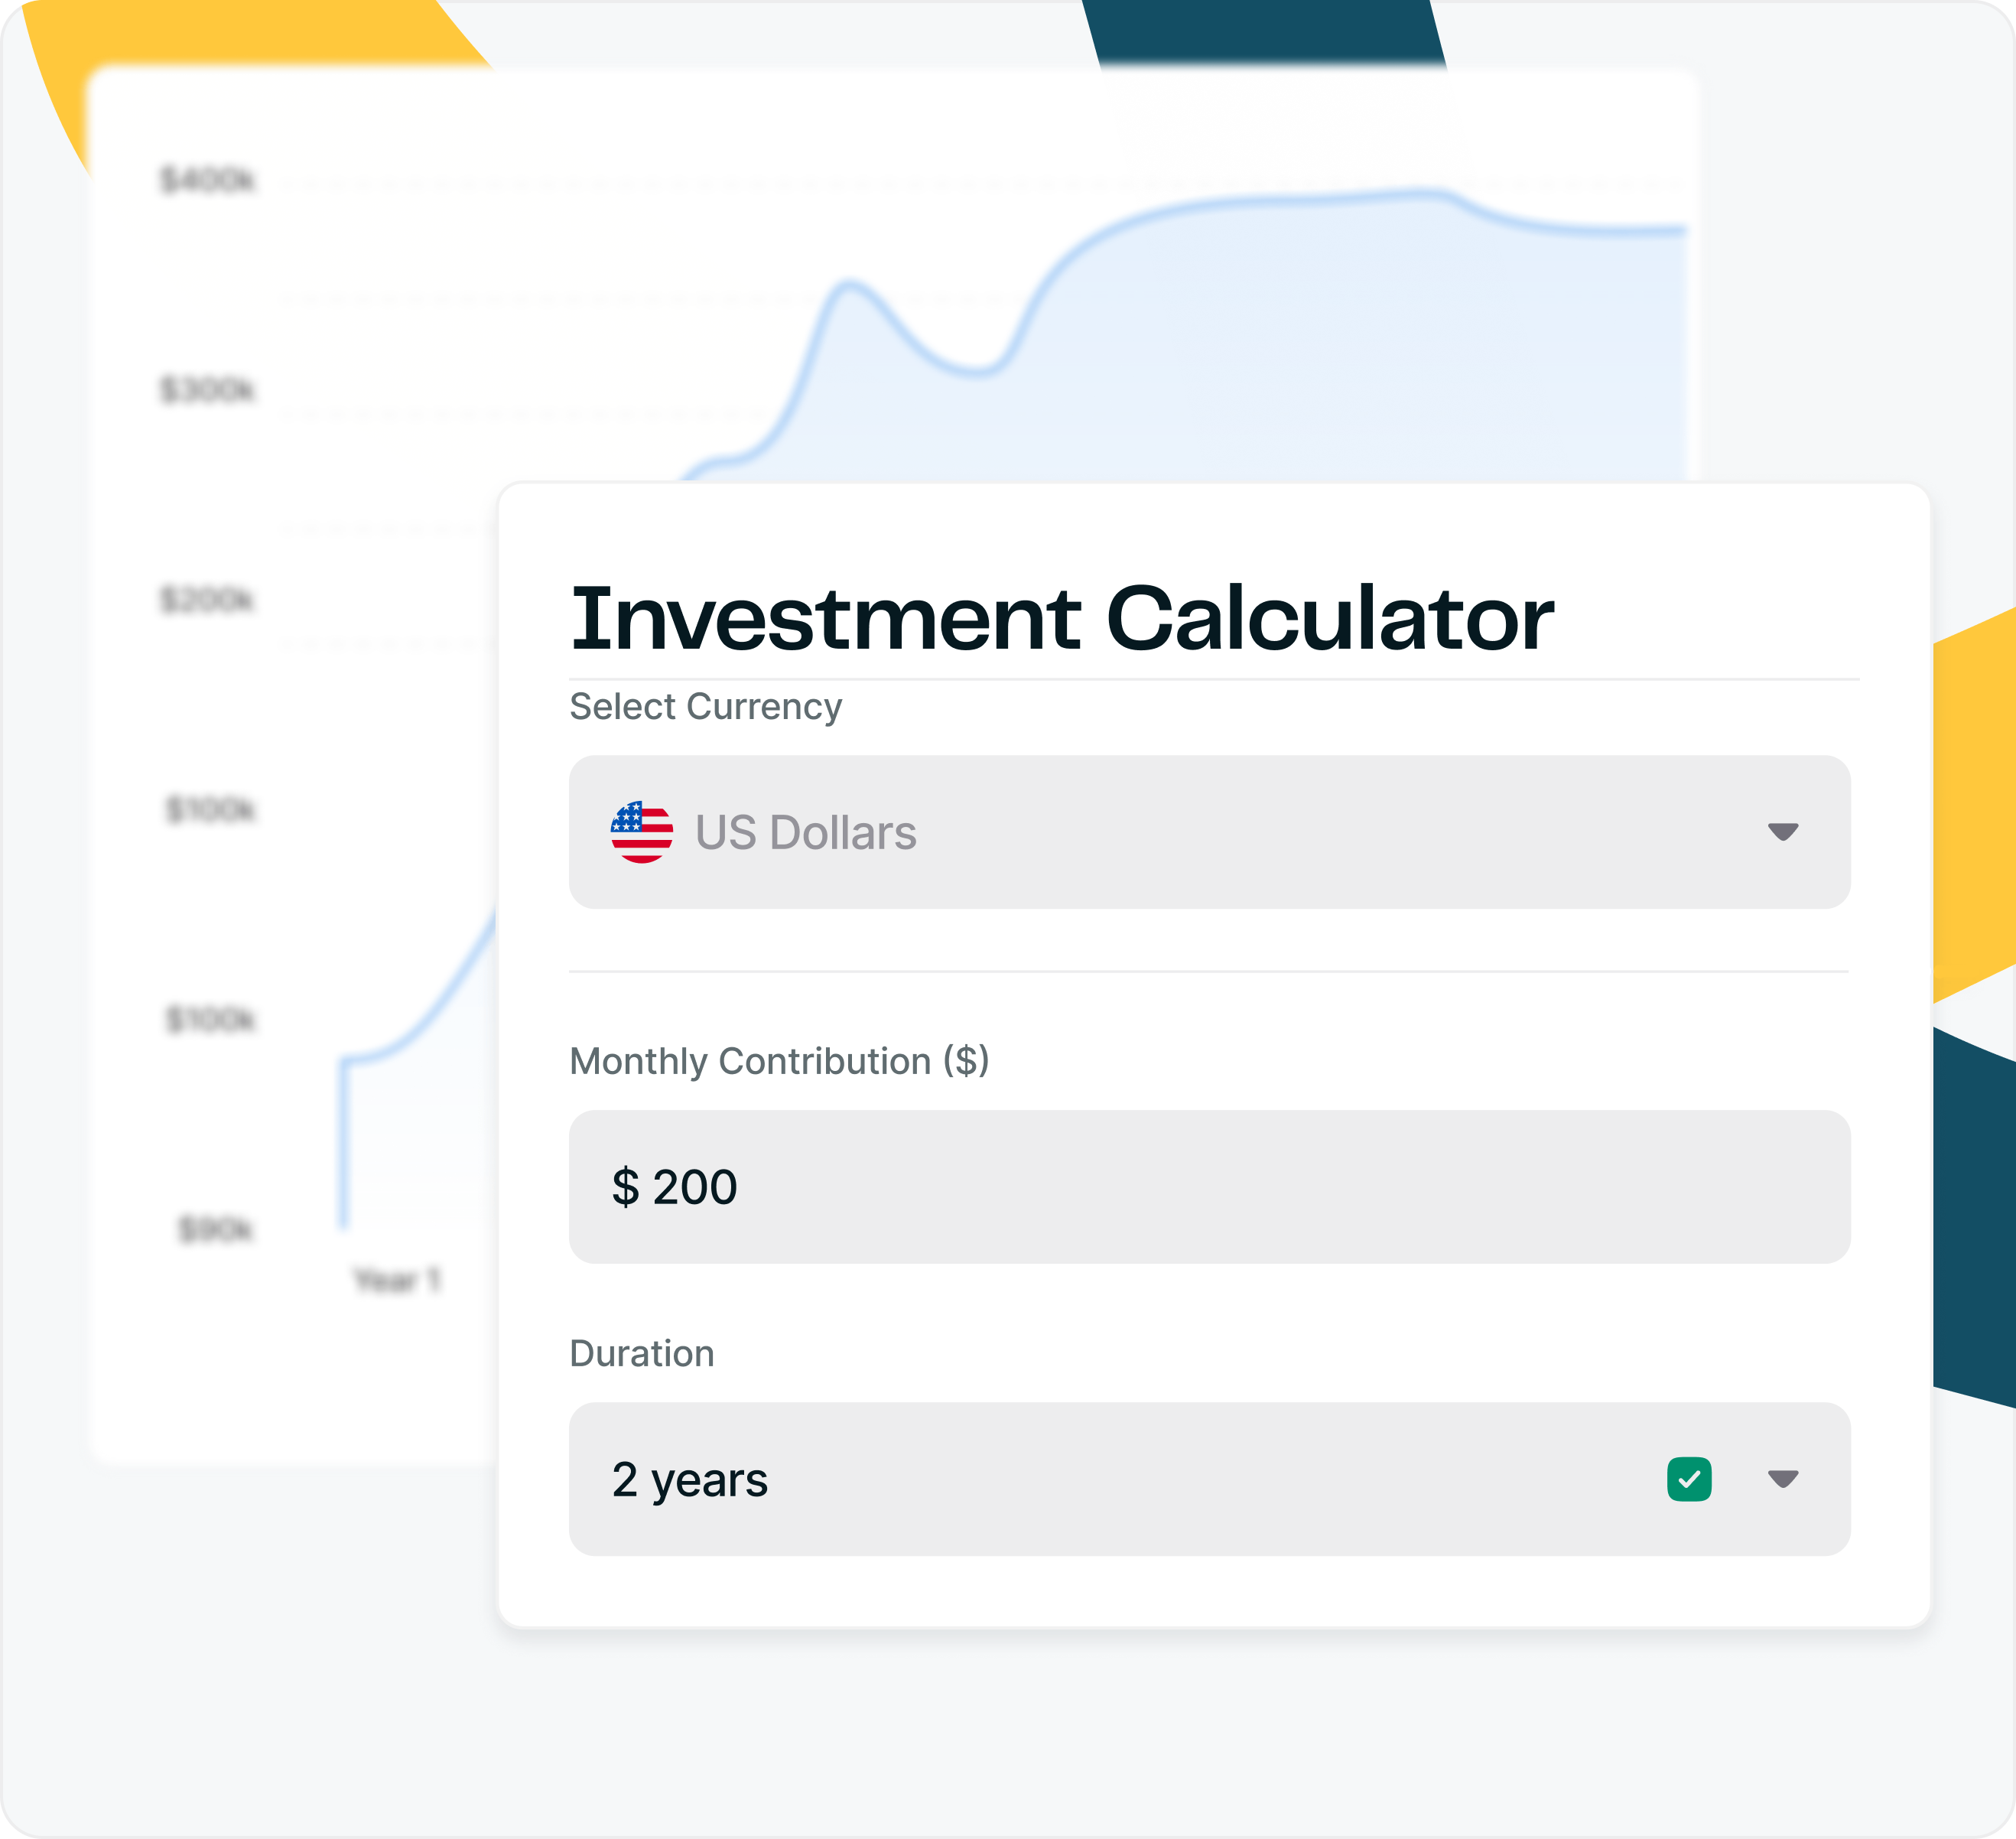
Task: Click the Select Currency label
Action: (705, 707)
